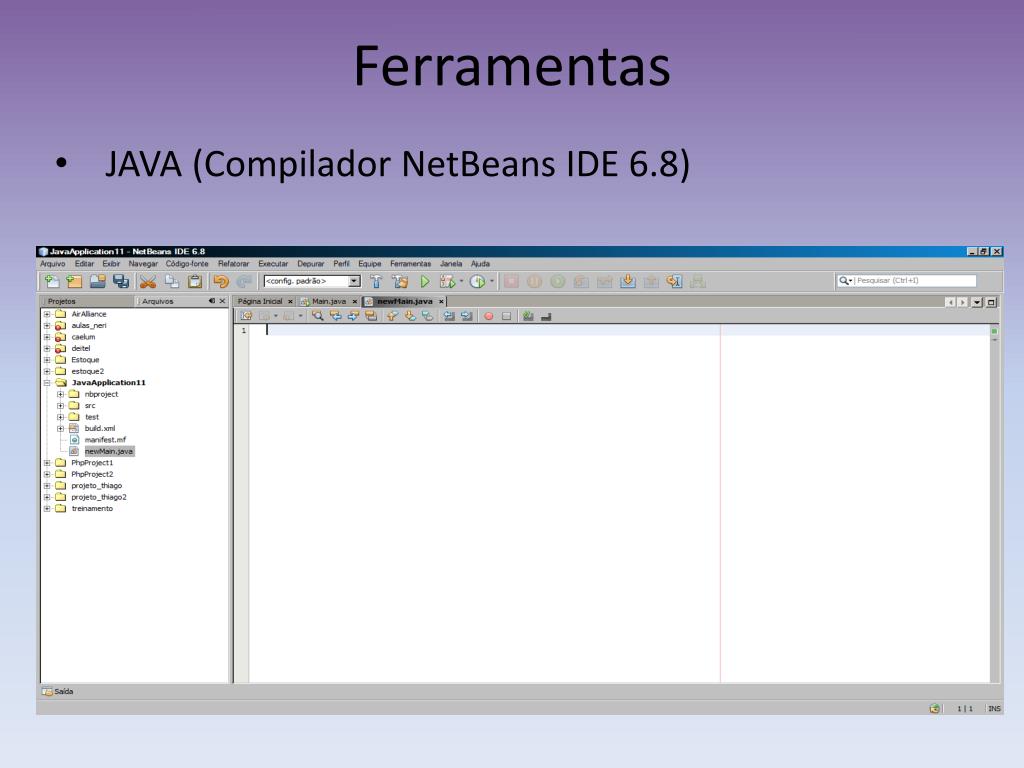Screen dimensions: 1024x768
Task: Click the New Project toolbar icon
Action: pyautogui.click(x=74, y=281)
